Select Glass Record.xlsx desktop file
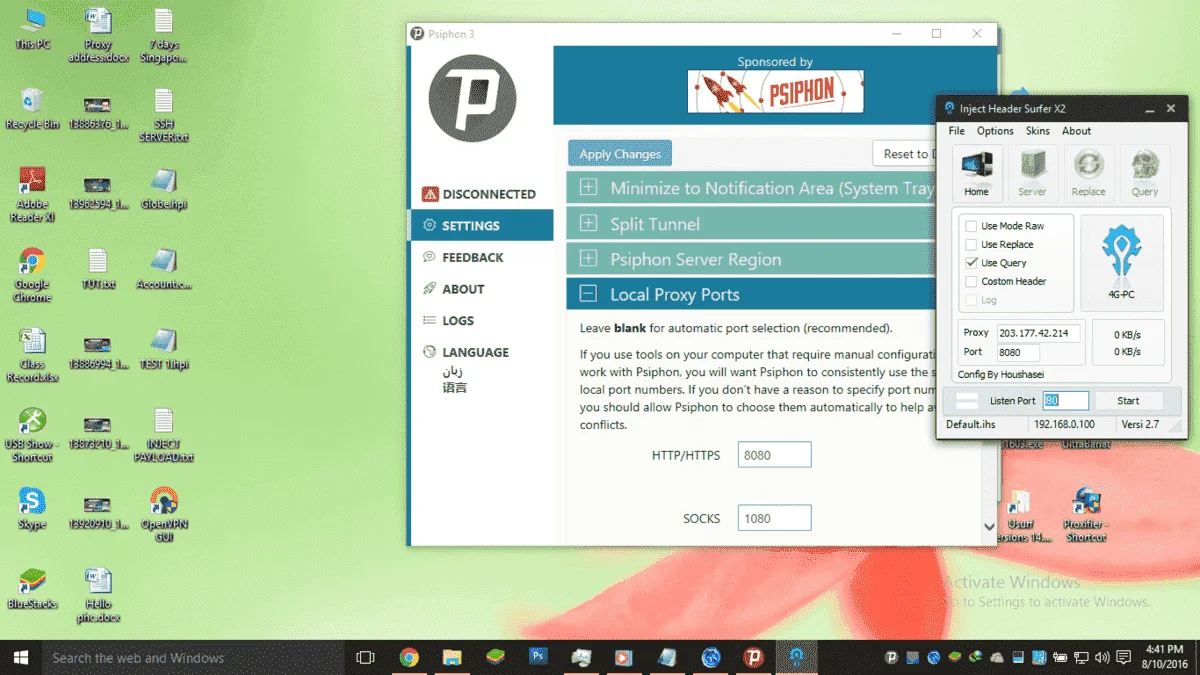Viewport: 1200px width, 675px height. 32,355
